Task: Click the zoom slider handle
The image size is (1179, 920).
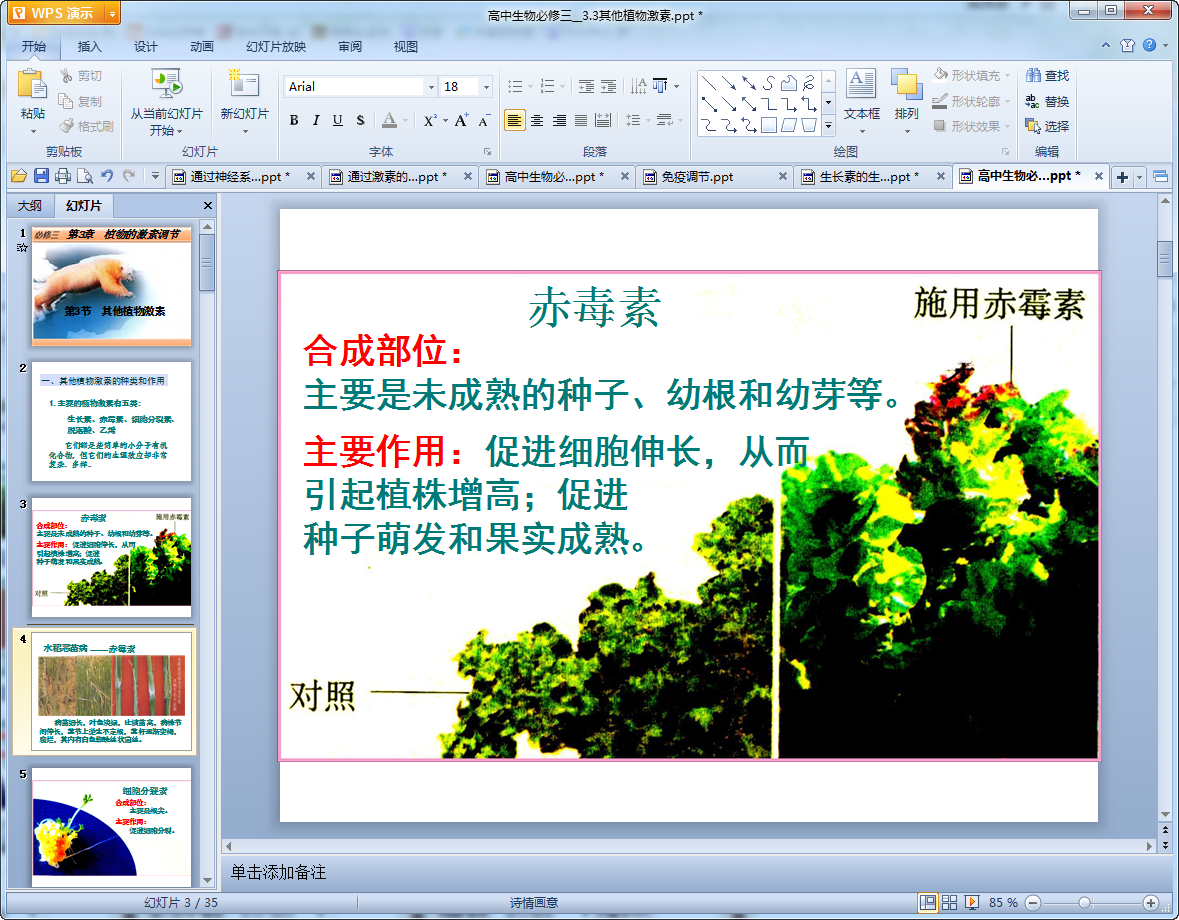Action: click(1084, 903)
